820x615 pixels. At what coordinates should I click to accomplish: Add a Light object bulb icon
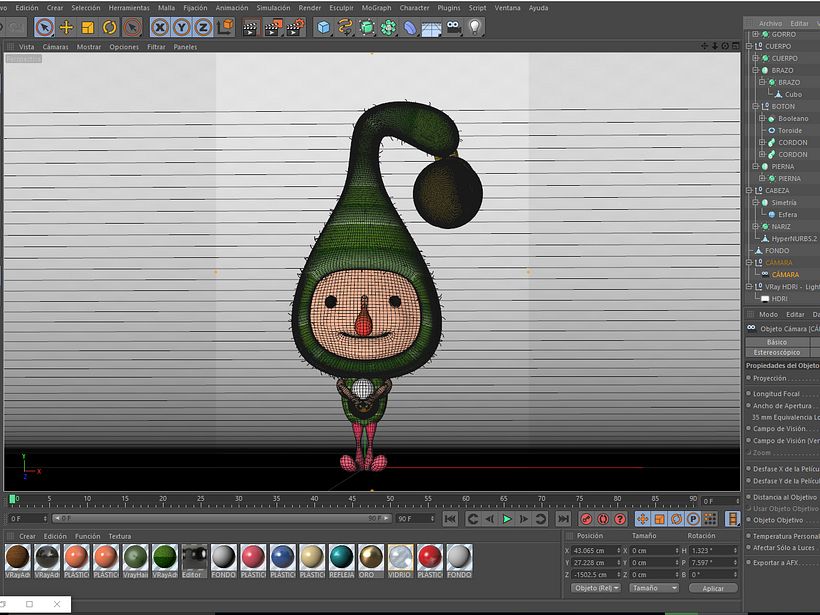click(x=475, y=27)
